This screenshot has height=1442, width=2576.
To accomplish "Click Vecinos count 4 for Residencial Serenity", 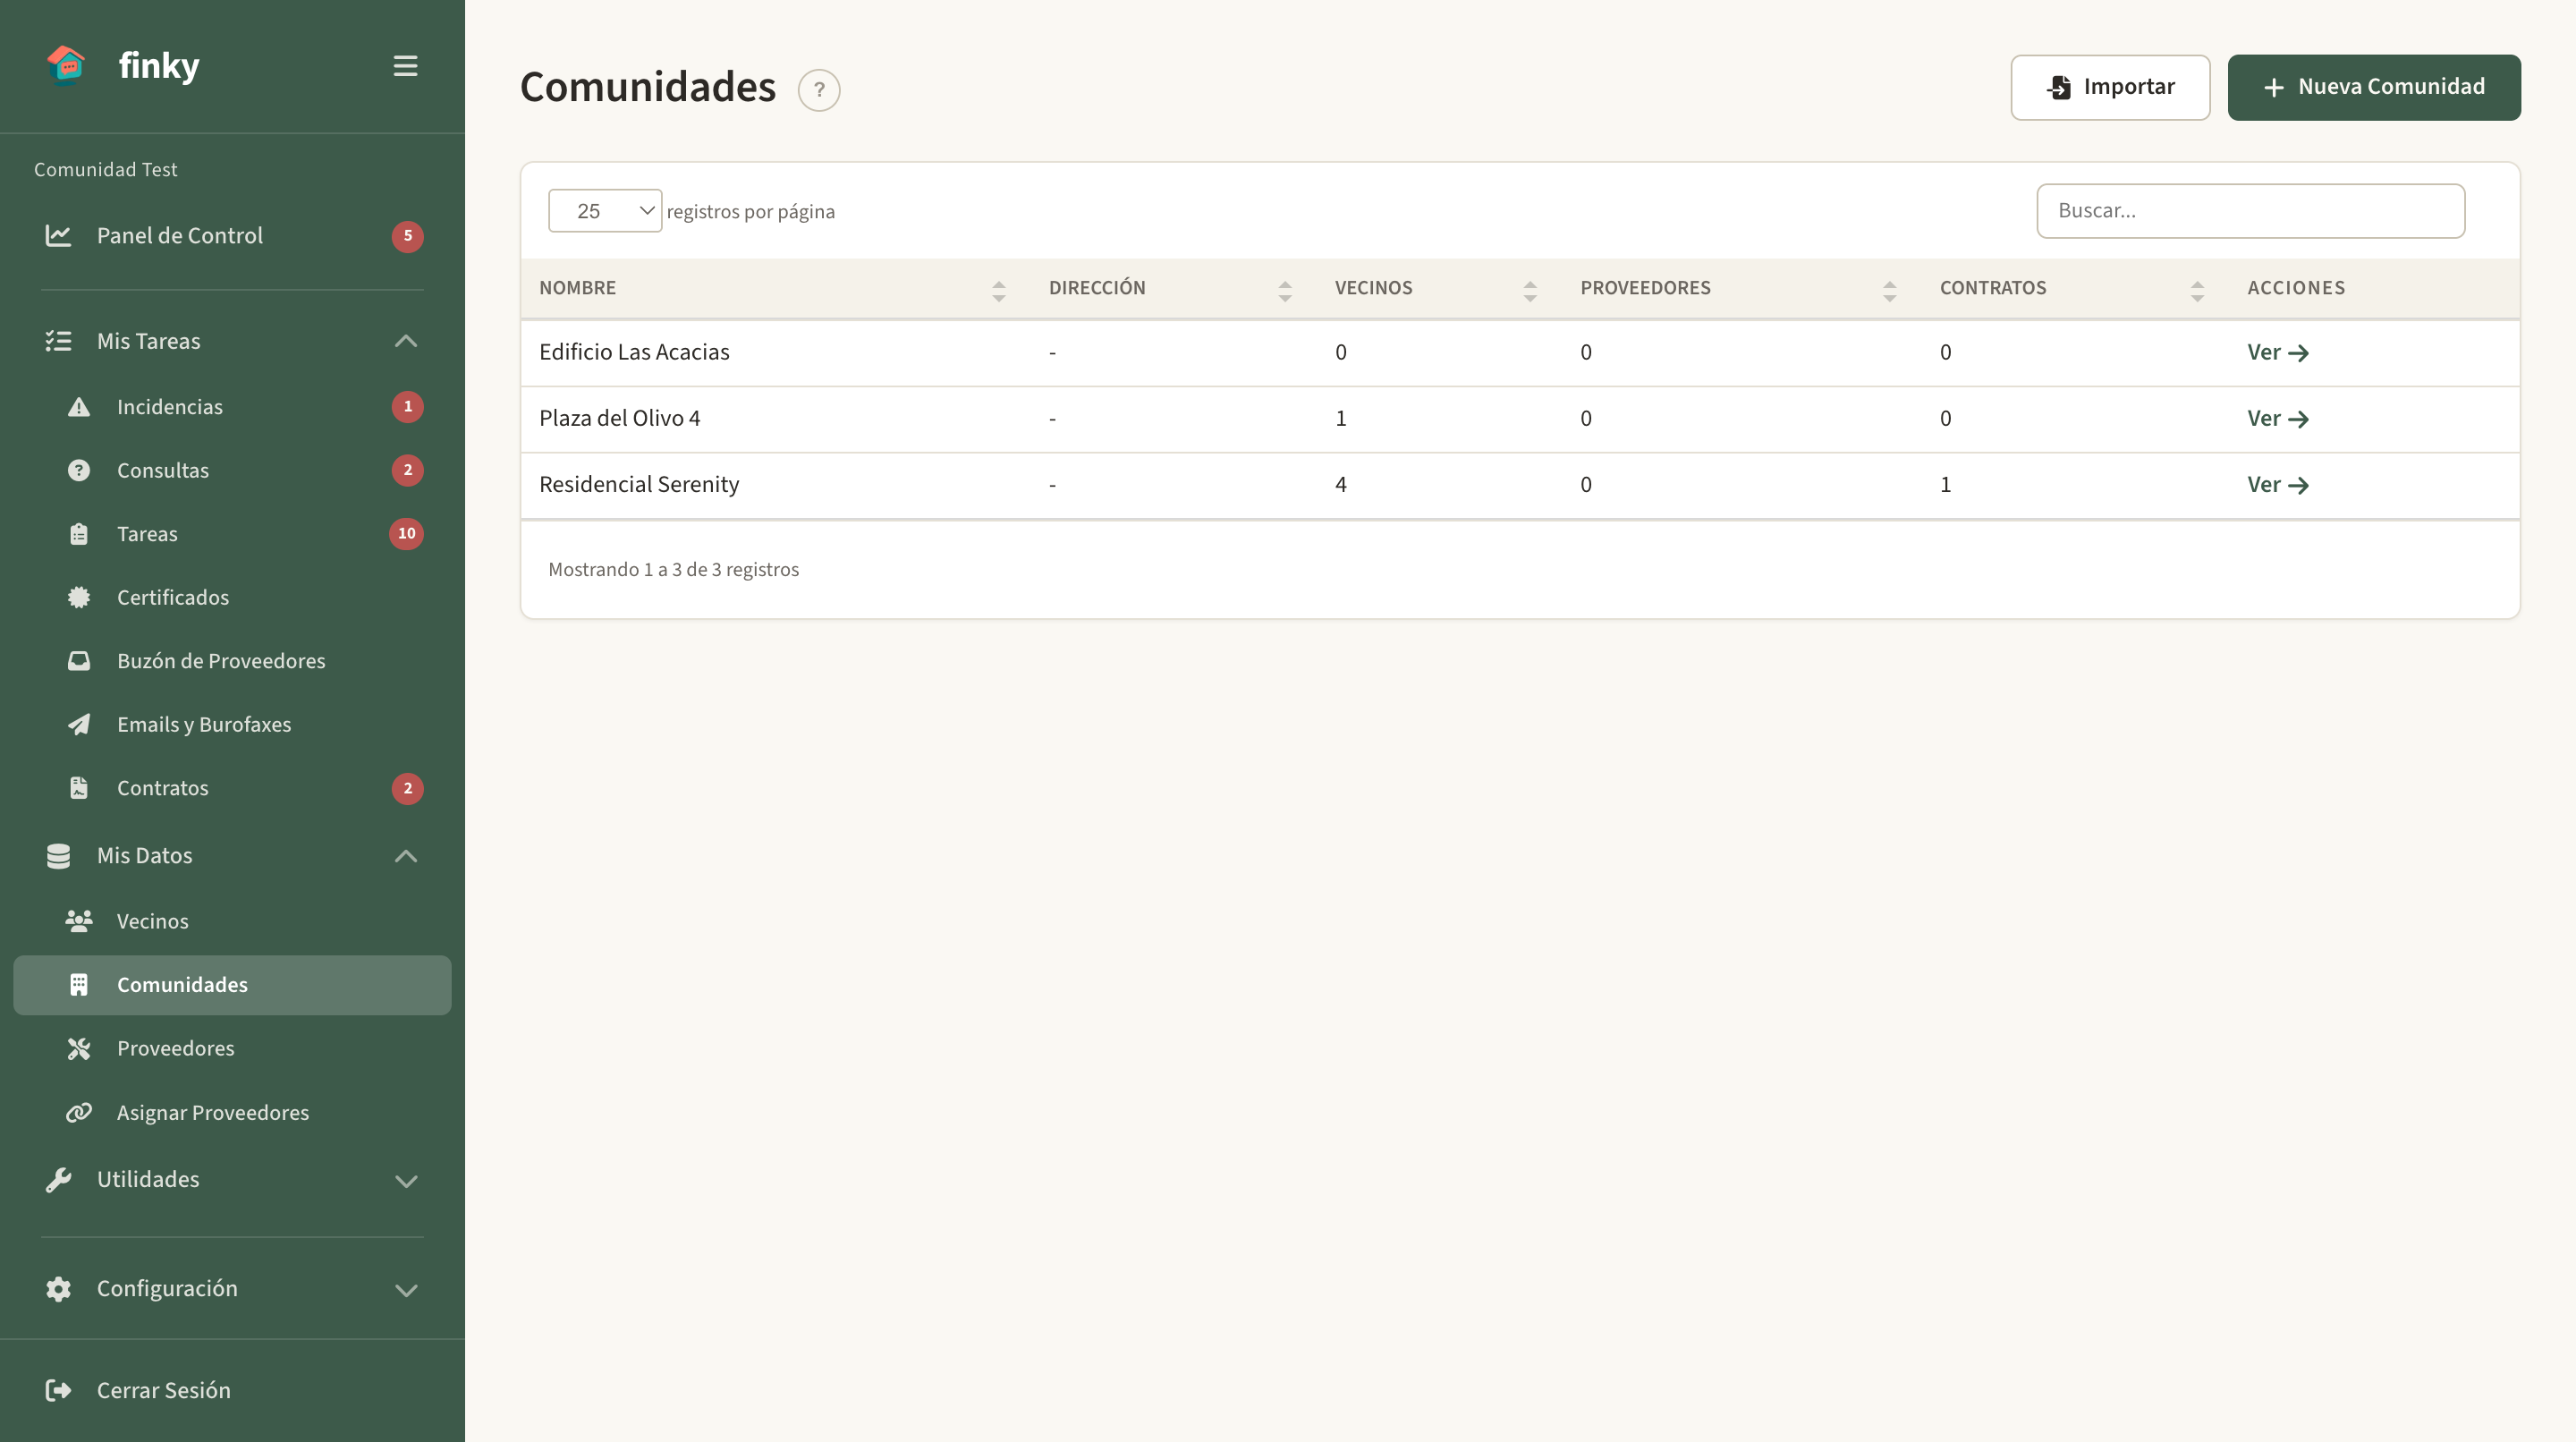I will click(1340, 484).
